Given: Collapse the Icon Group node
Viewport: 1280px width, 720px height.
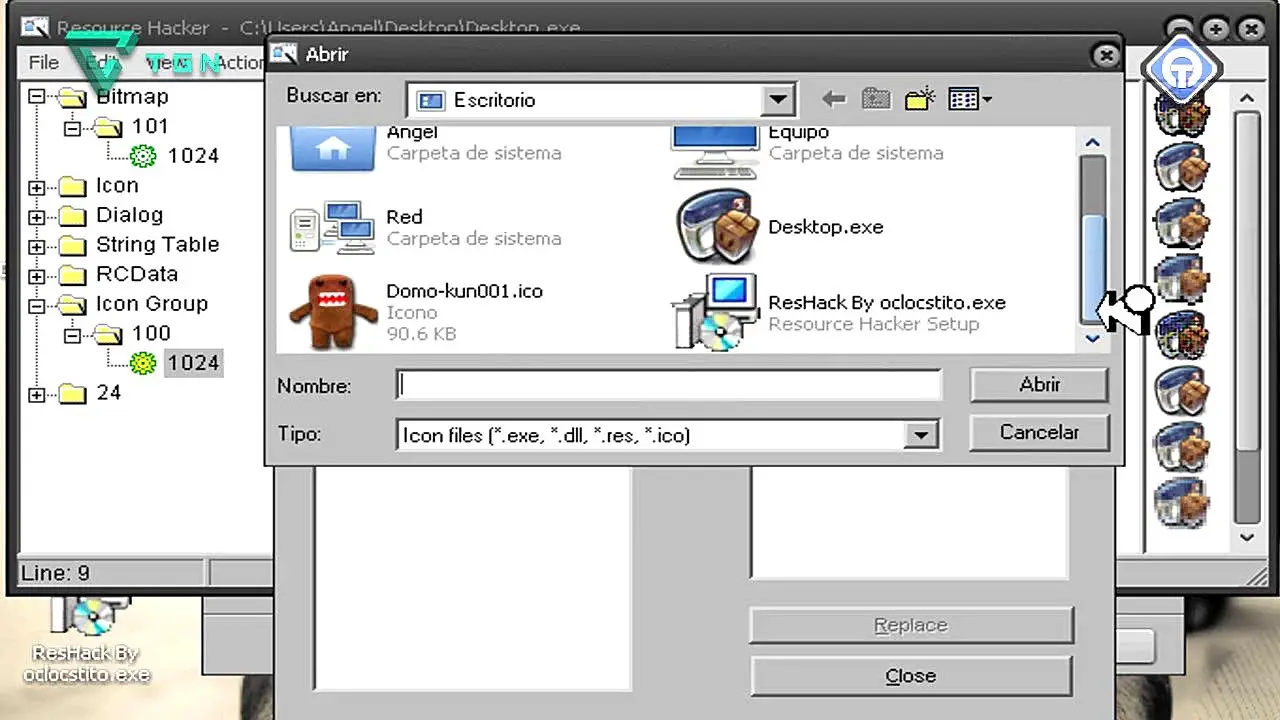Looking at the screenshot, I should [x=37, y=305].
